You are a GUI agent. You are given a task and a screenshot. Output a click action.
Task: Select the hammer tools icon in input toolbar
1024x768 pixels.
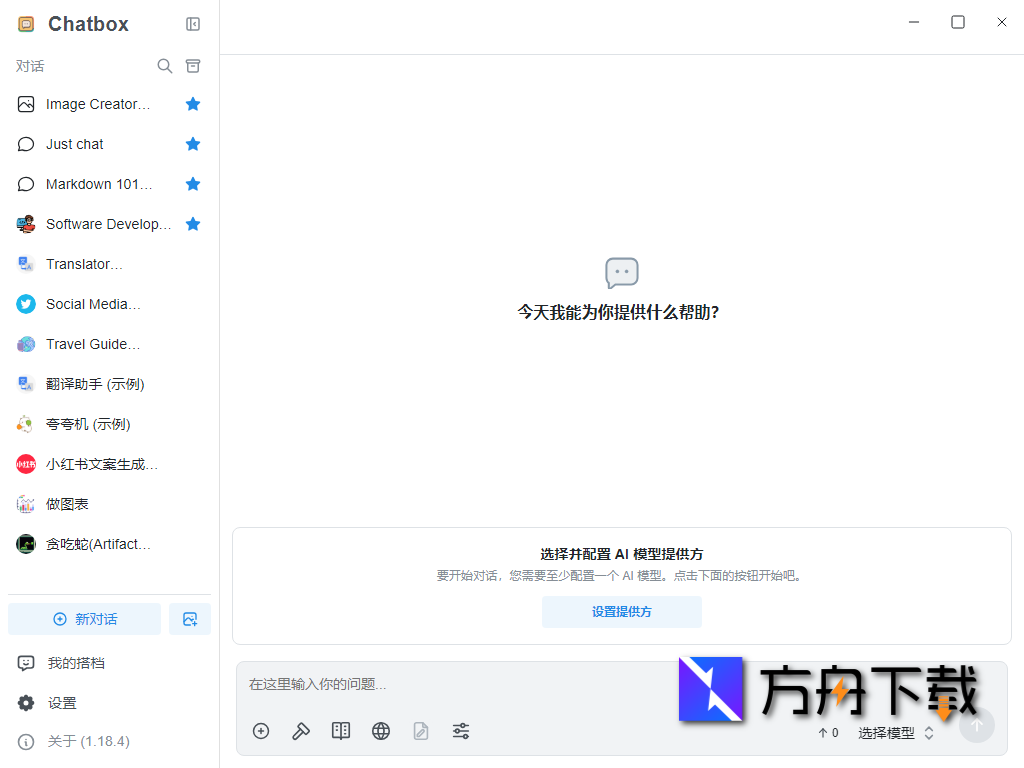point(301,731)
